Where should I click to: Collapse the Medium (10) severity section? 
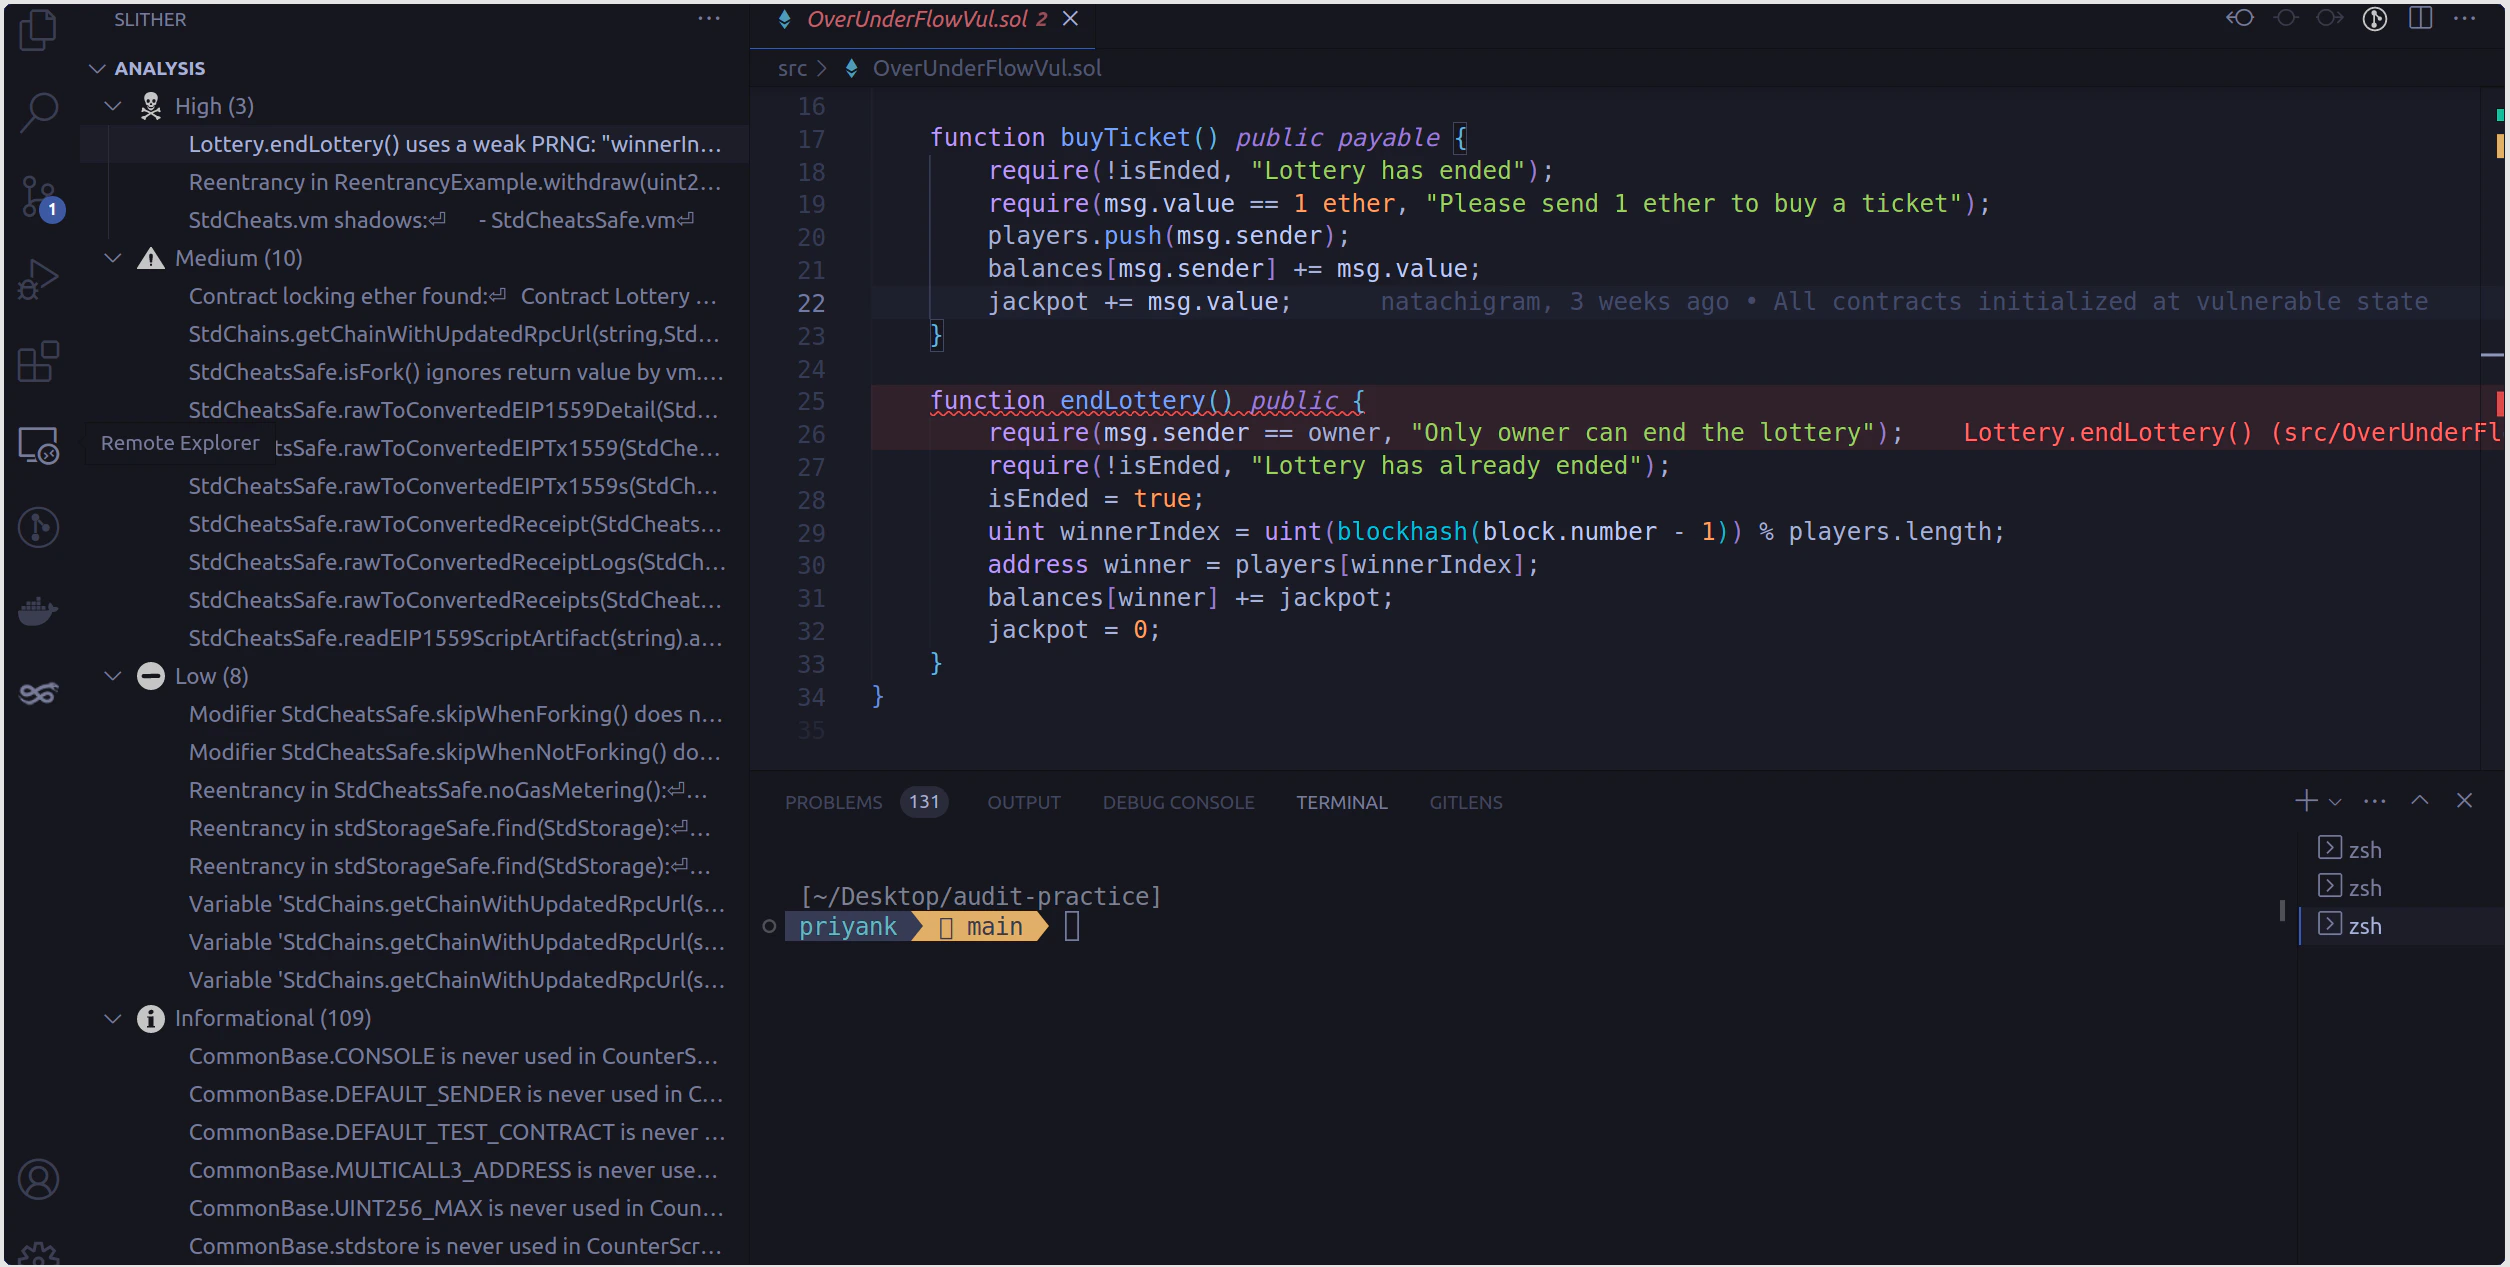(111, 258)
